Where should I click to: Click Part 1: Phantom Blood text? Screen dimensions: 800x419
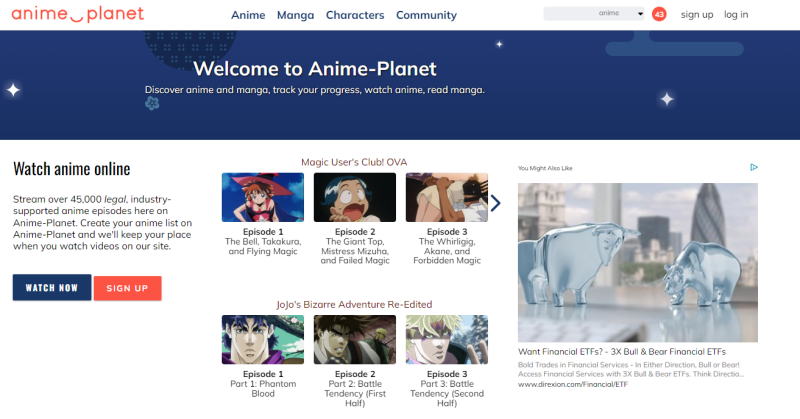point(263,389)
